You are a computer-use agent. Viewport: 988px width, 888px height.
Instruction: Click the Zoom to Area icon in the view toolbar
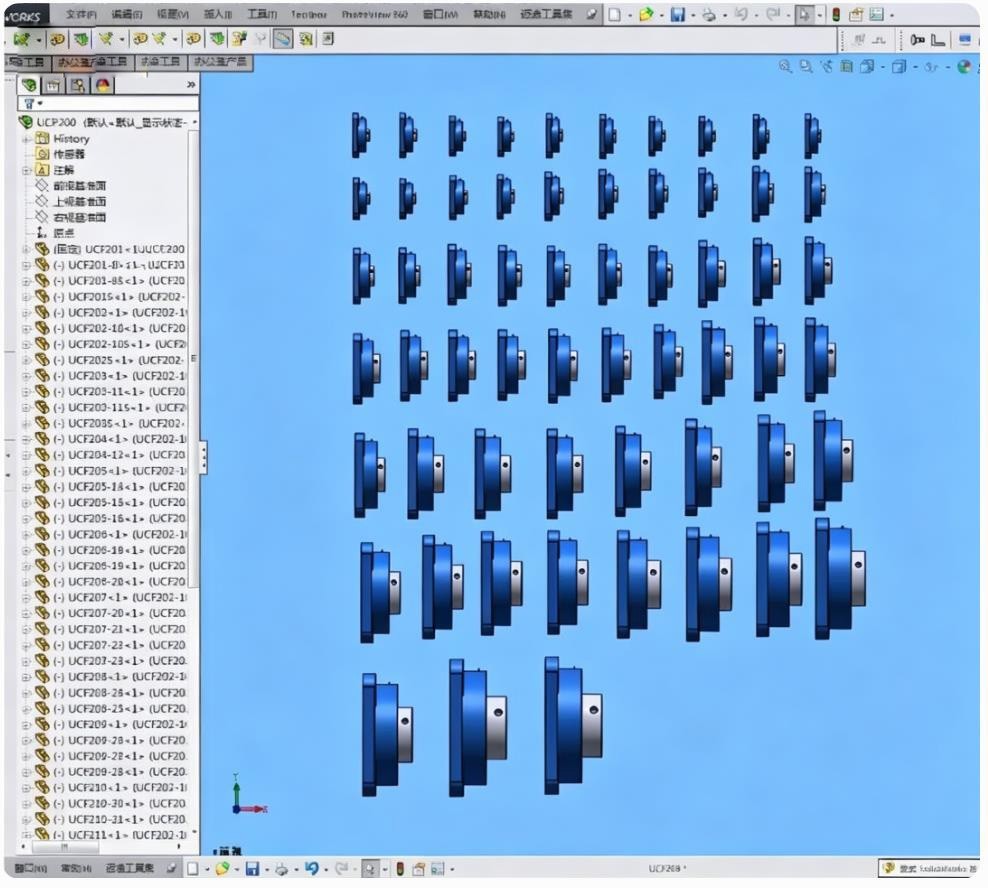click(x=806, y=66)
